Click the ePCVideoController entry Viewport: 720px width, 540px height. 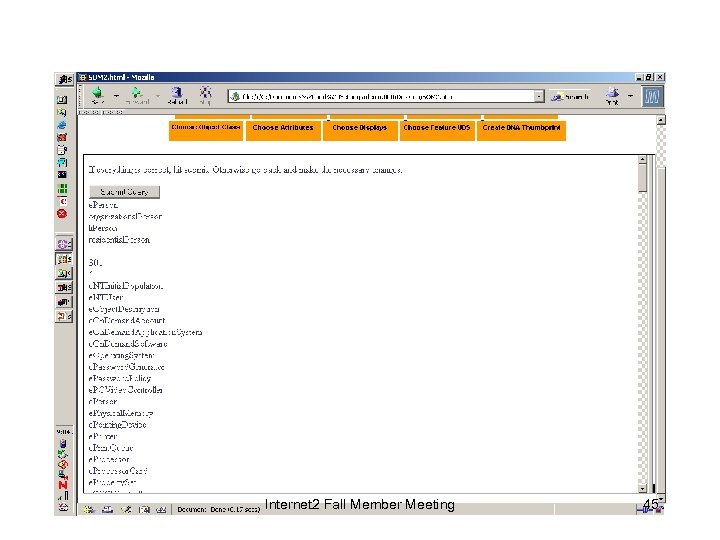pos(125,389)
